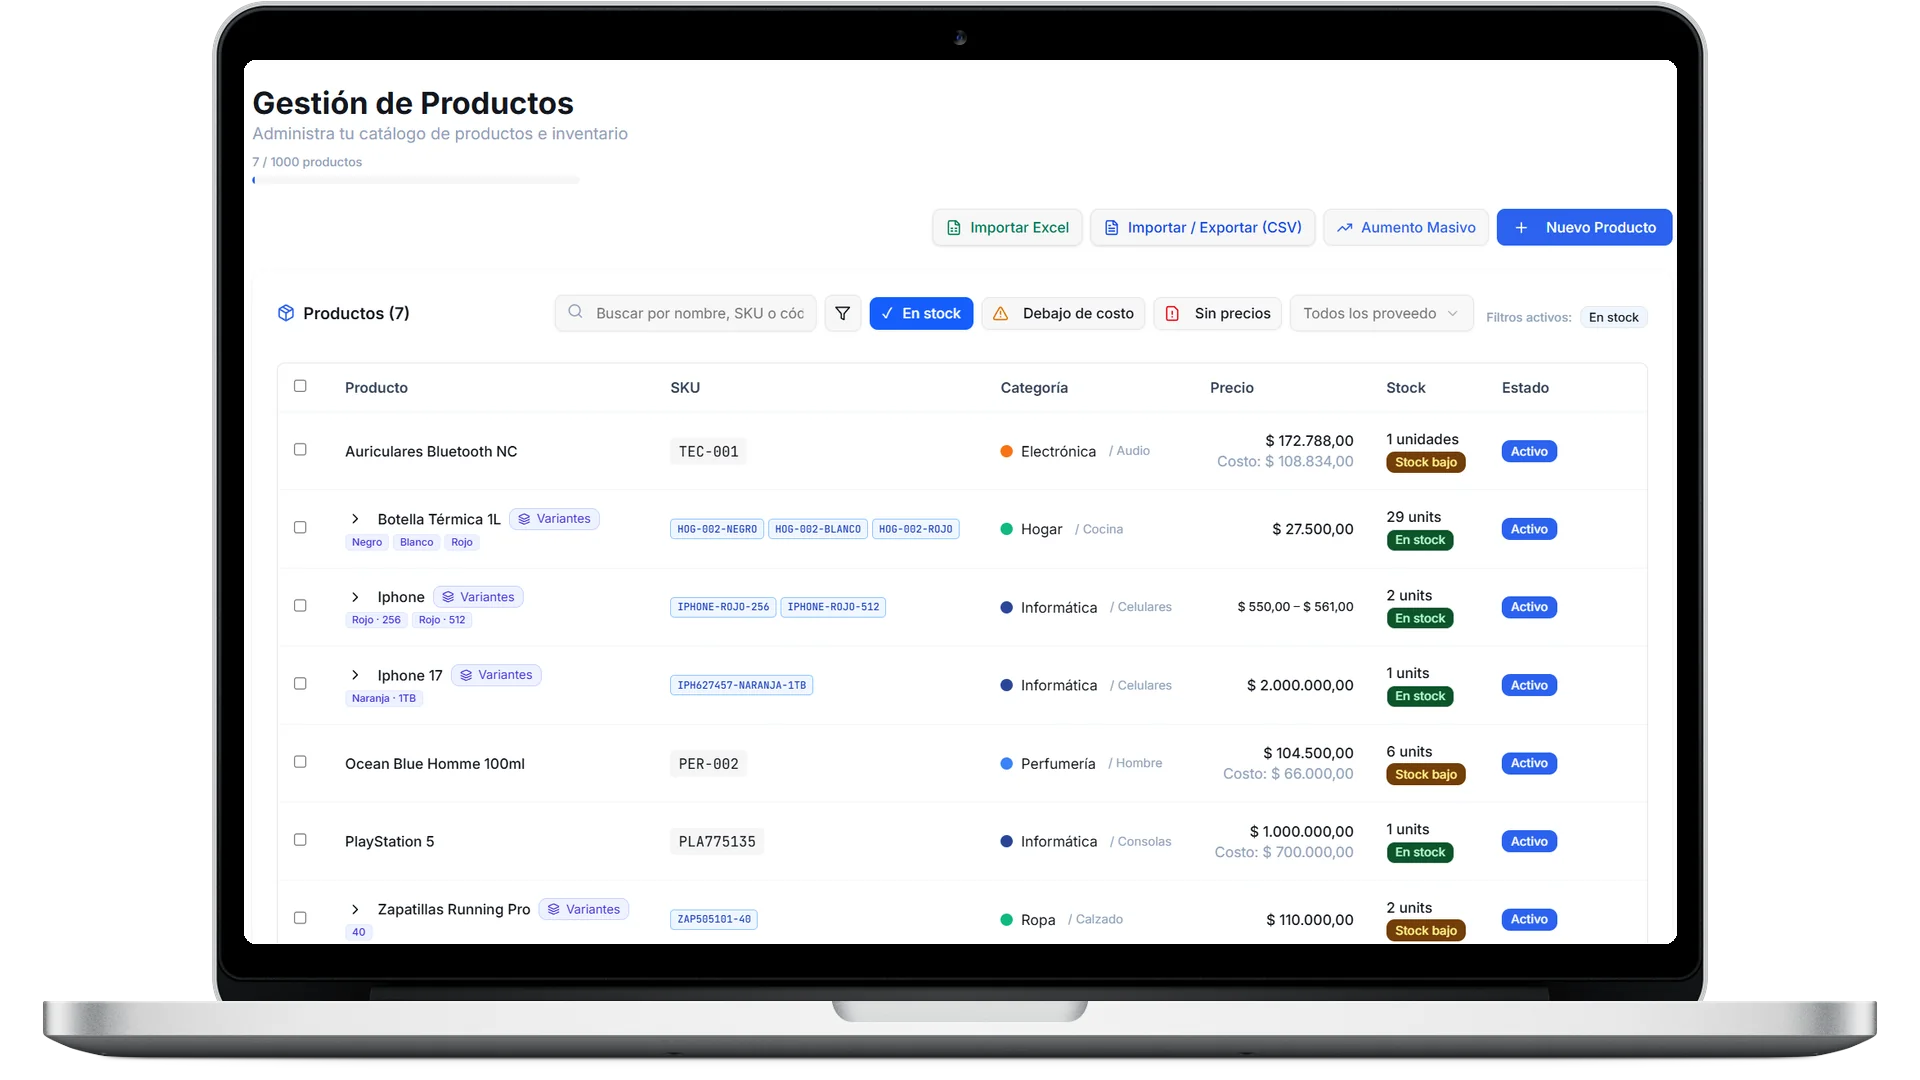1920x1080 pixels.
Task: Toggle off the En stock filter
Action: click(921, 313)
